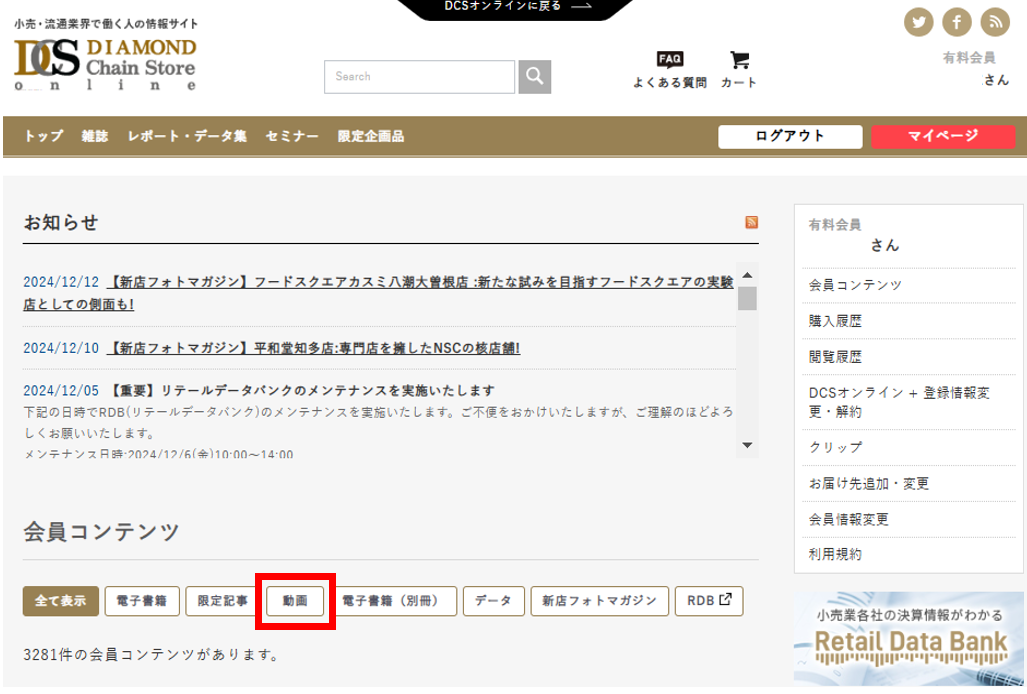Click the ログアウト button
This screenshot has width=1027, height=694.
(x=790, y=137)
